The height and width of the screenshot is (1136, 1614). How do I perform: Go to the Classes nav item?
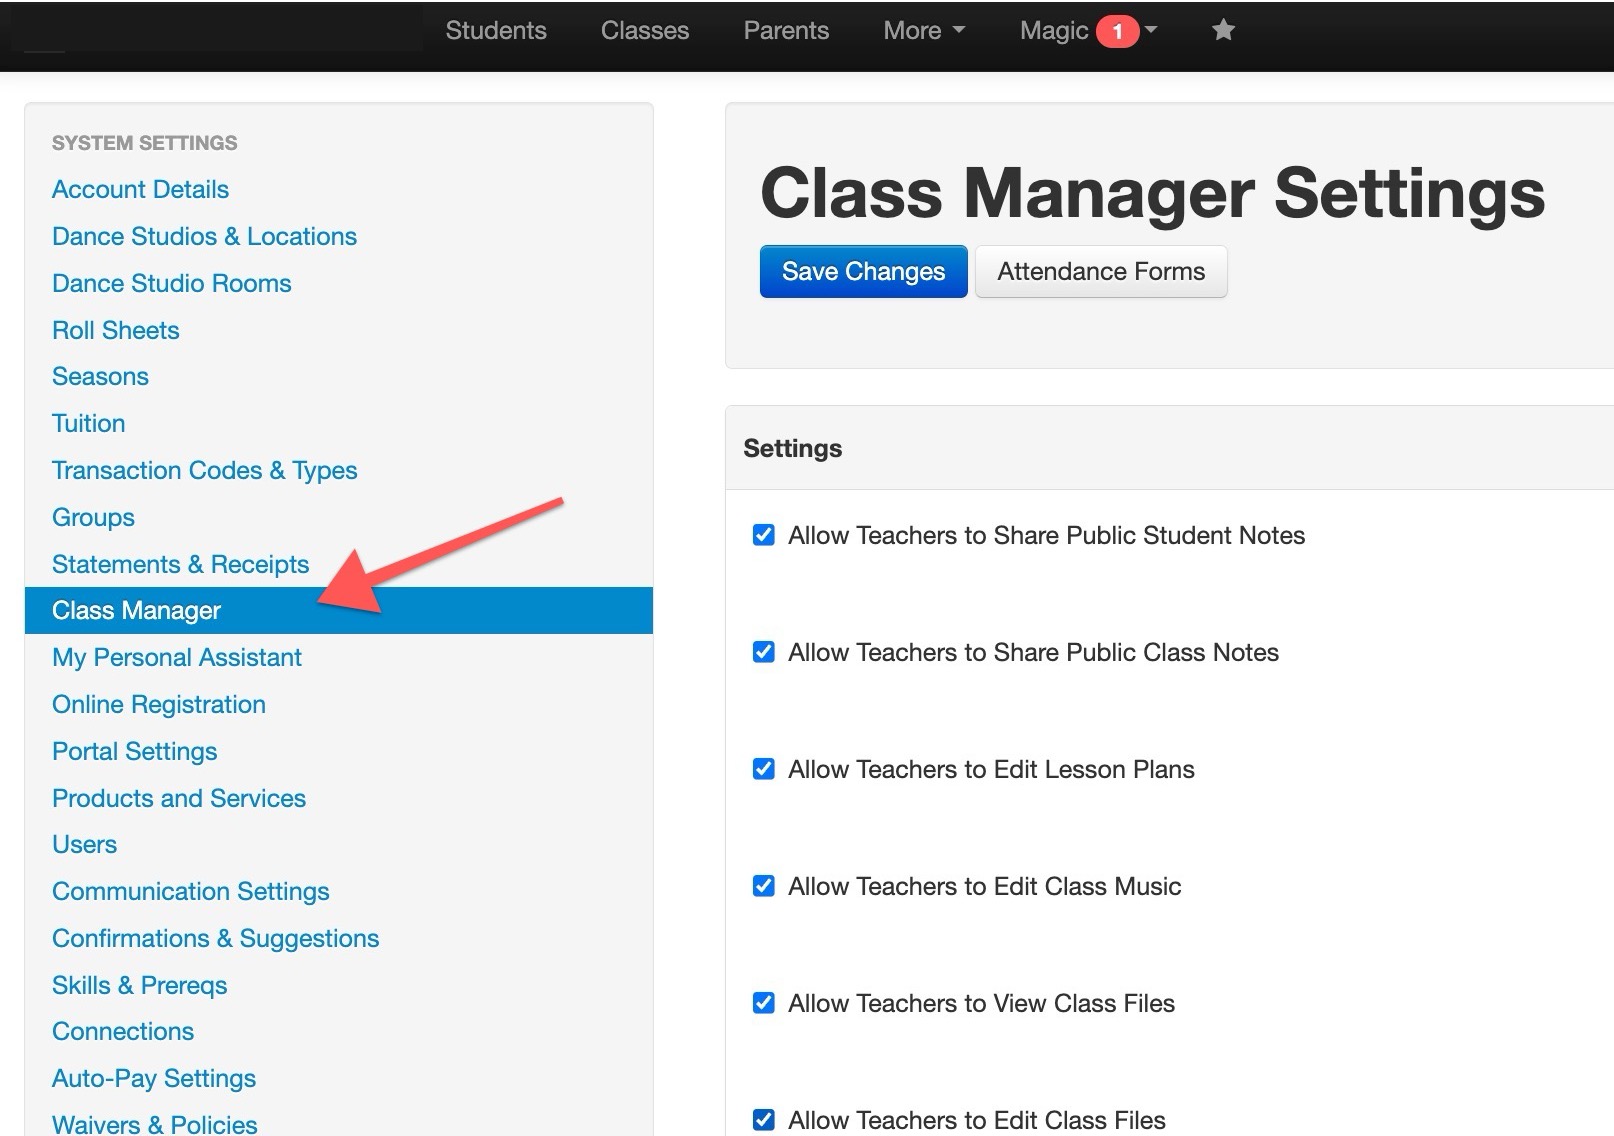click(645, 31)
